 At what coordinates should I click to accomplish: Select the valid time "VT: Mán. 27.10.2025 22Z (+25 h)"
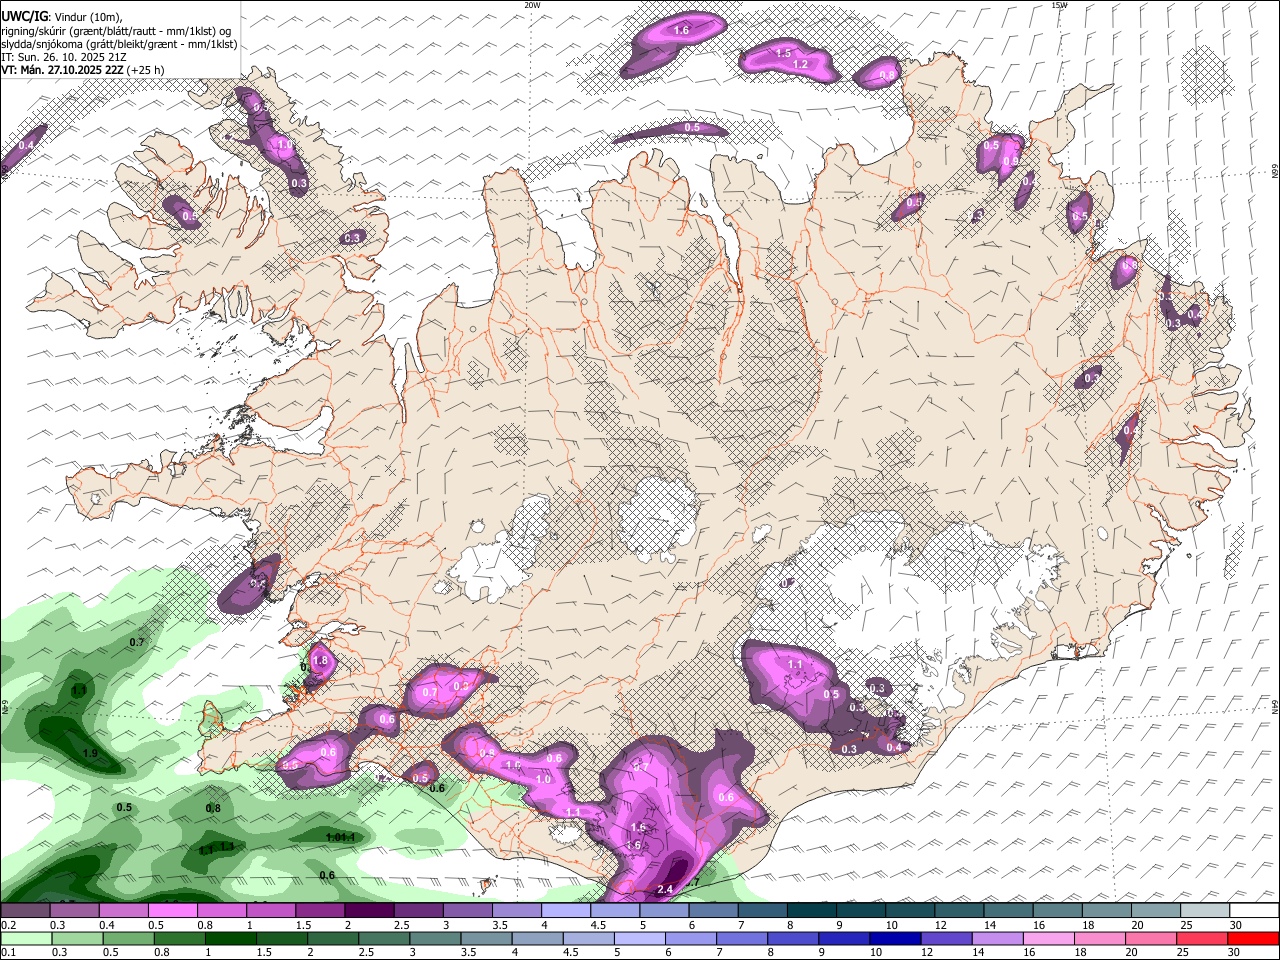click(x=83, y=70)
